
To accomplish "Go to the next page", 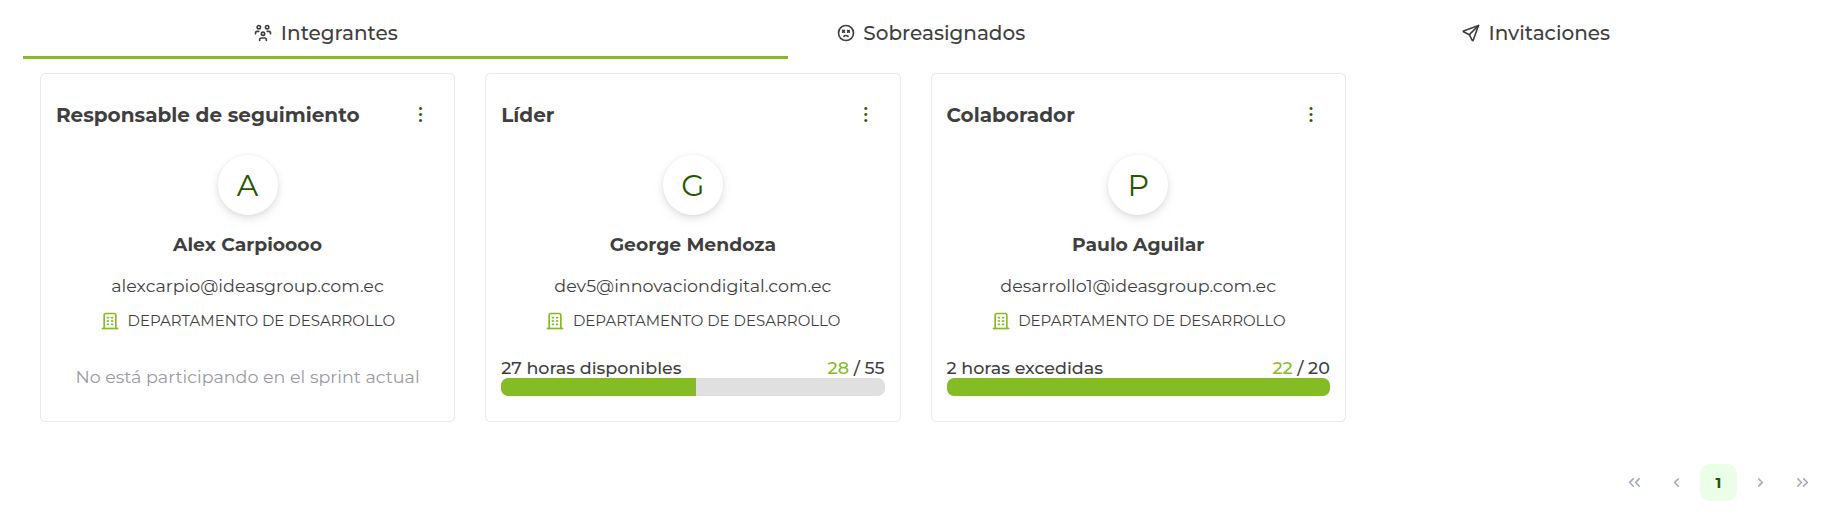I will pyautogui.click(x=1760, y=482).
